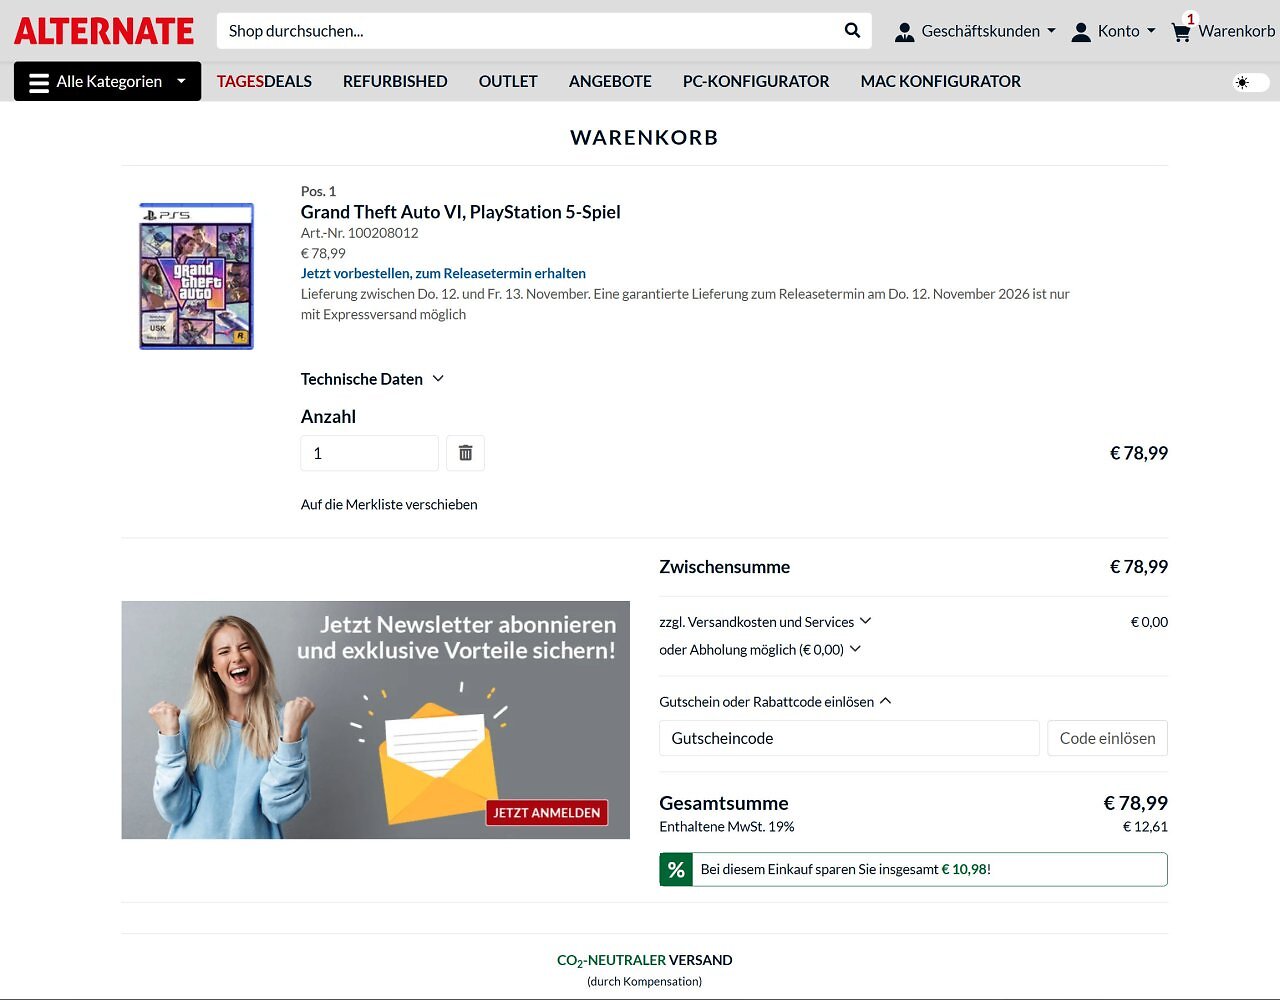This screenshot has width=1280, height=1000.
Task: Open the Geschäftskunden dropdown arrow
Action: click(1051, 31)
